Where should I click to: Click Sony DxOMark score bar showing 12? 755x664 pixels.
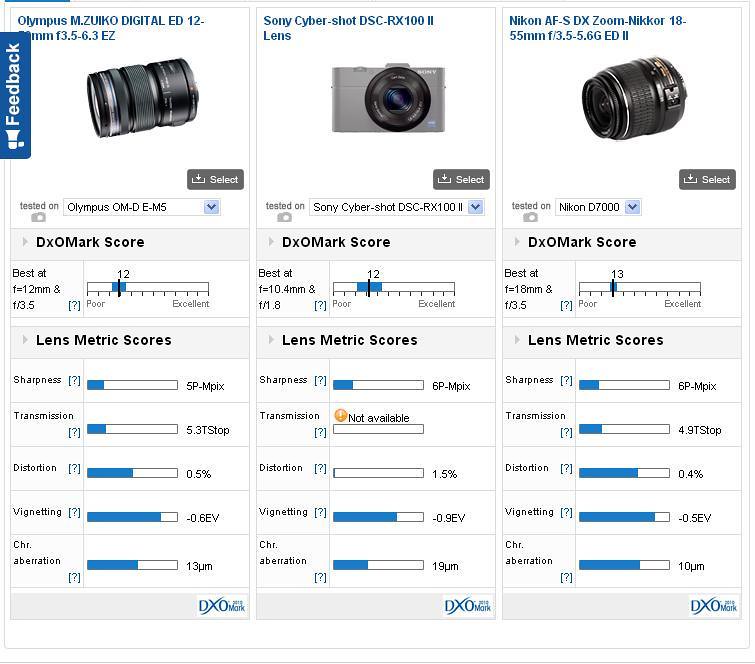[x=394, y=288]
